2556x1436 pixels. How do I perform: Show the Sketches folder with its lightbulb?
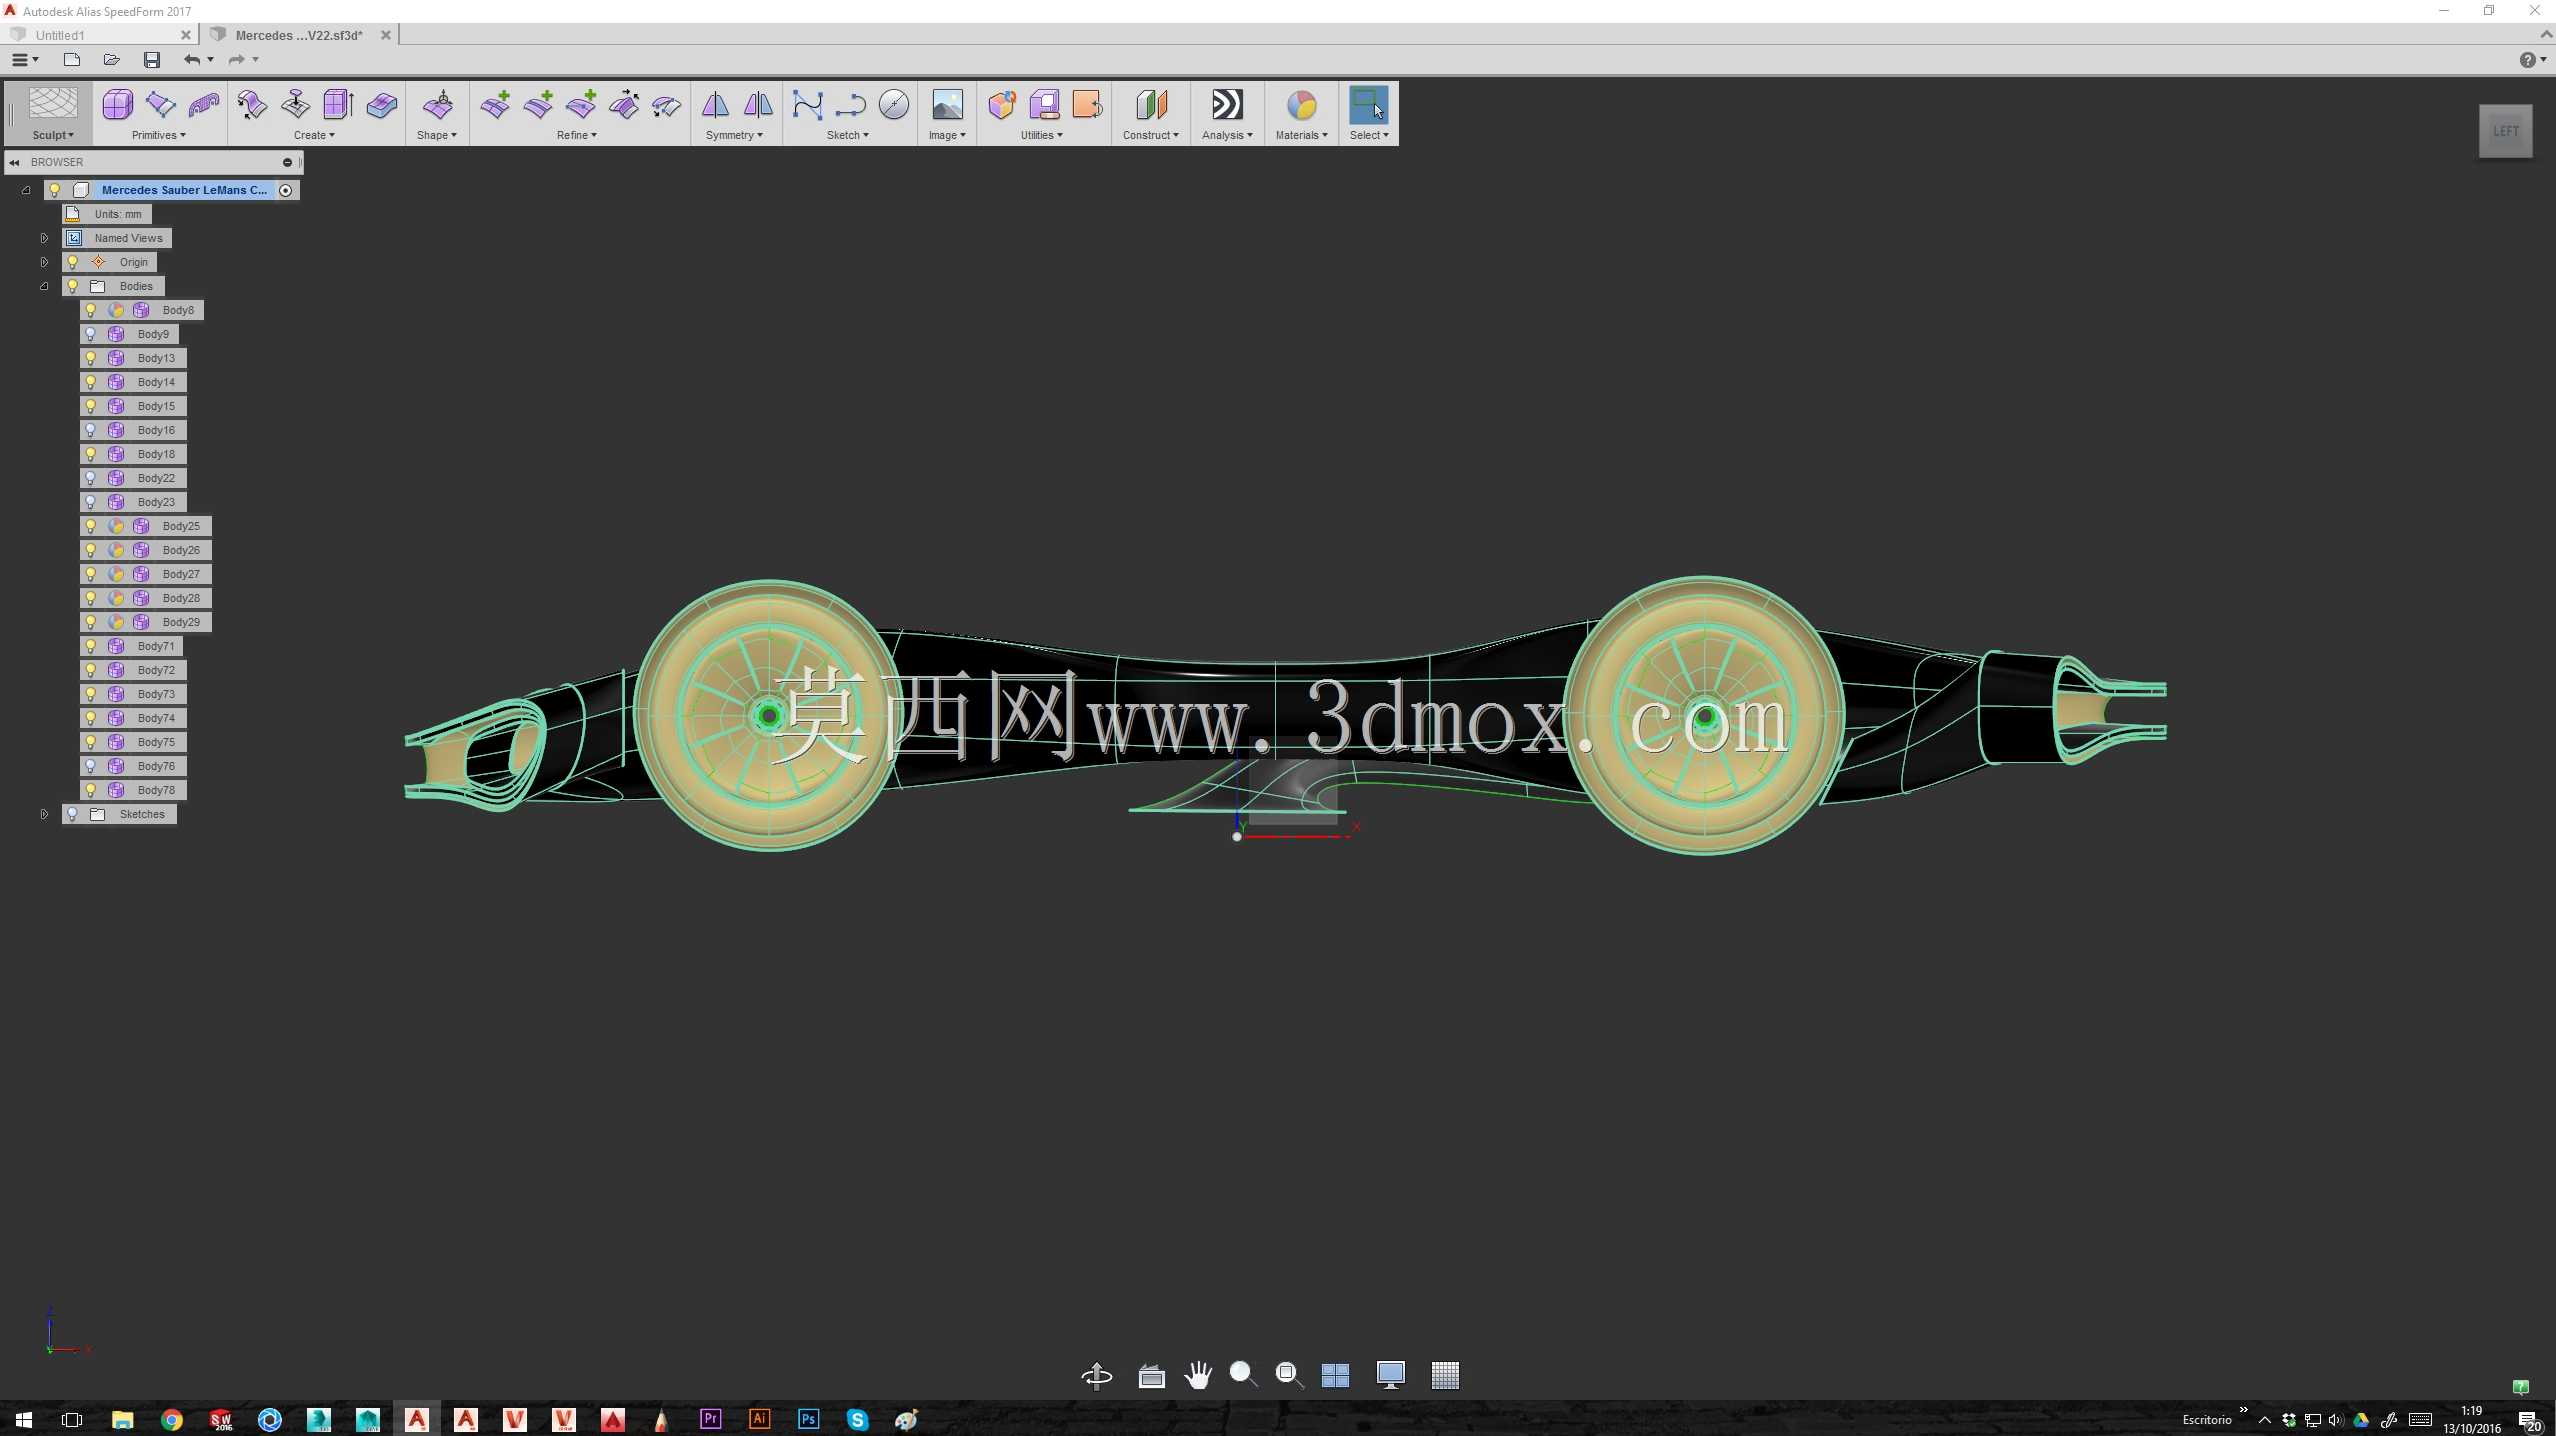(x=72, y=814)
